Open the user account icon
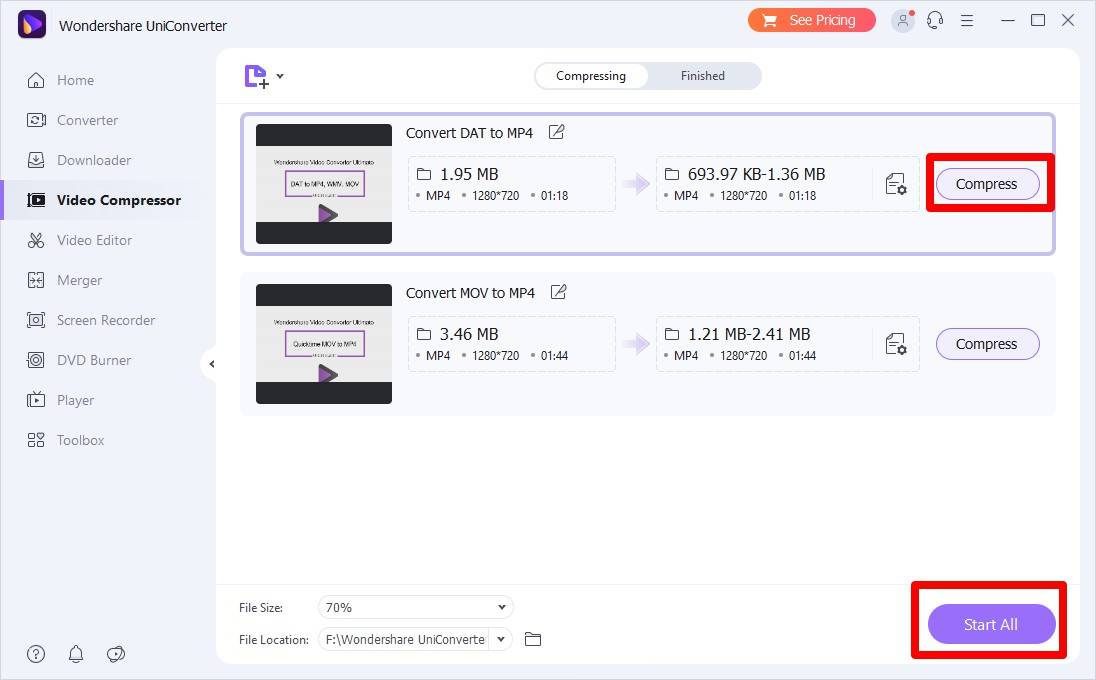Viewport: 1096px width, 680px height. (902, 21)
